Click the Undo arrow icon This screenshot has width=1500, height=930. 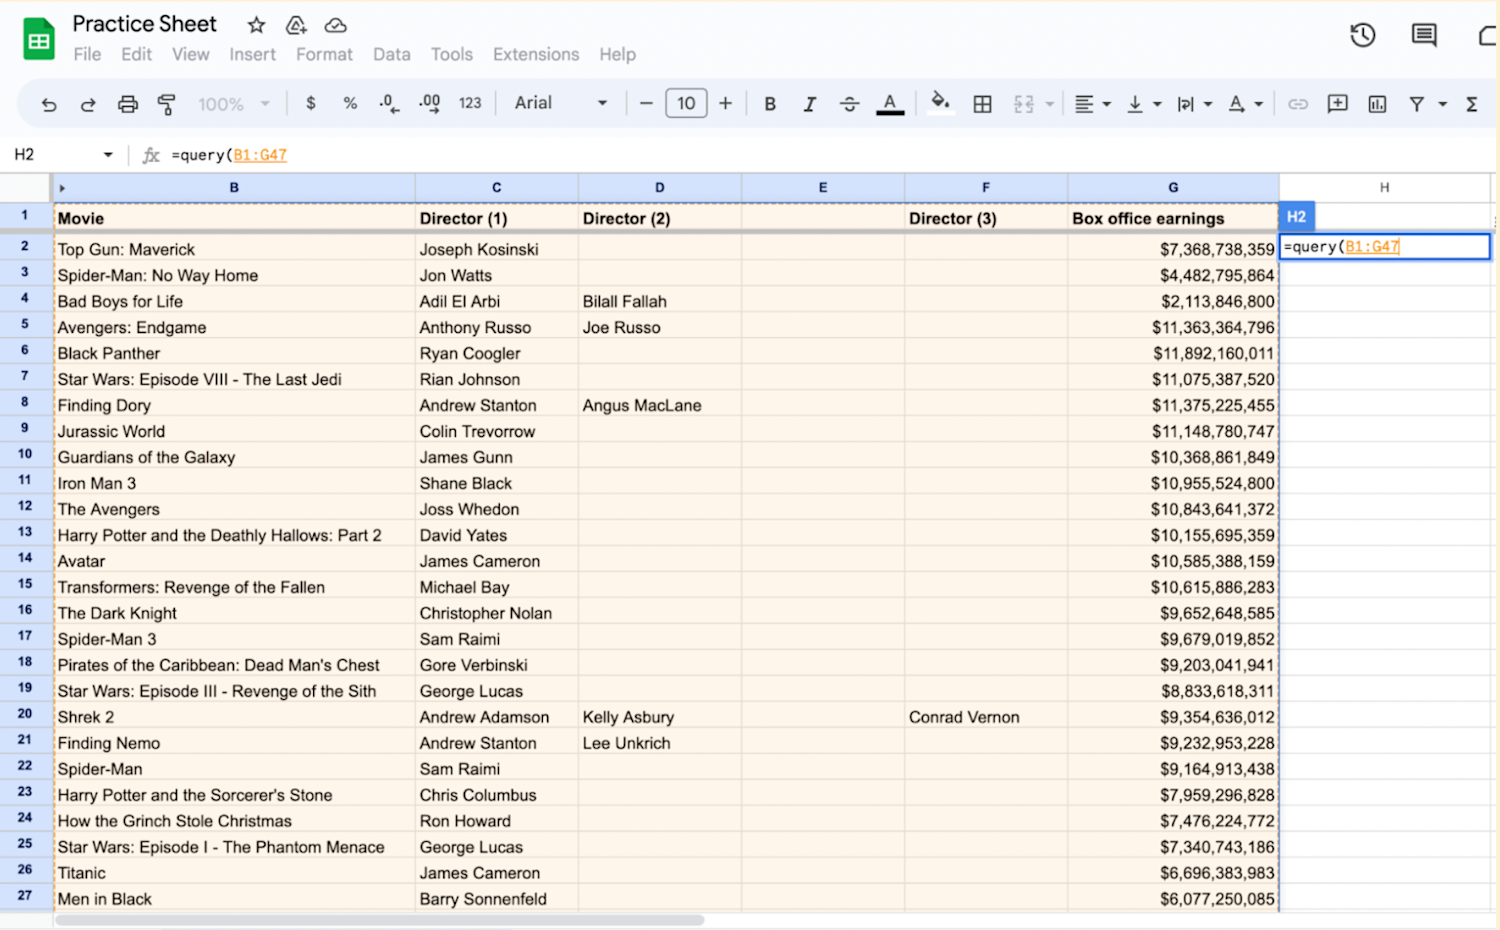coord(48,104)
